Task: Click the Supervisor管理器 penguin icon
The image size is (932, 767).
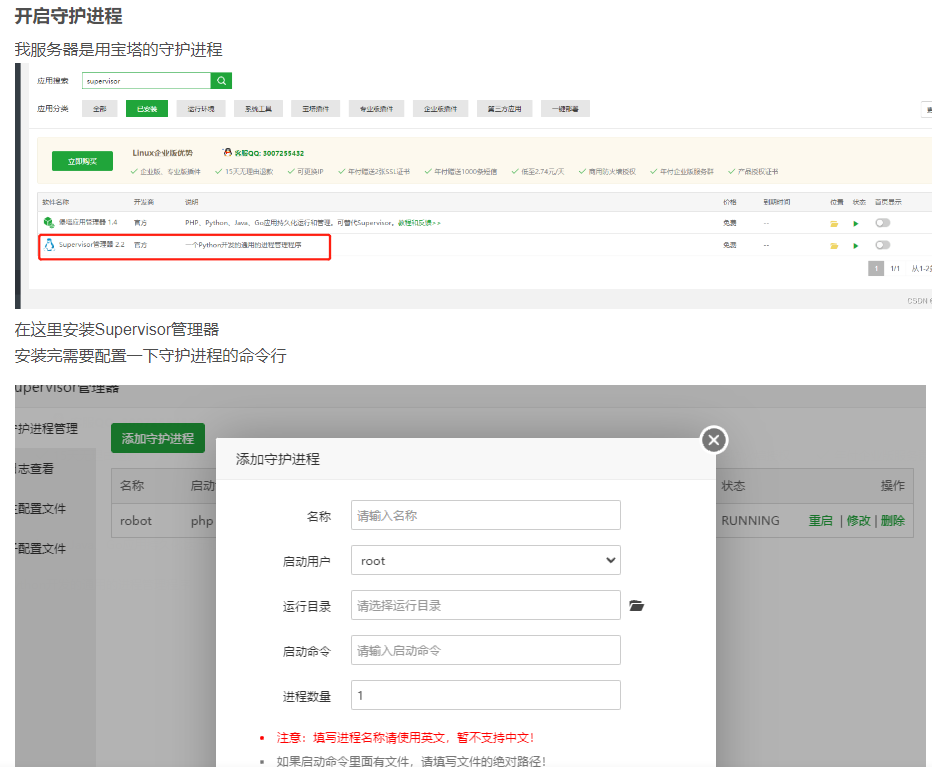Action: (49, 244)
